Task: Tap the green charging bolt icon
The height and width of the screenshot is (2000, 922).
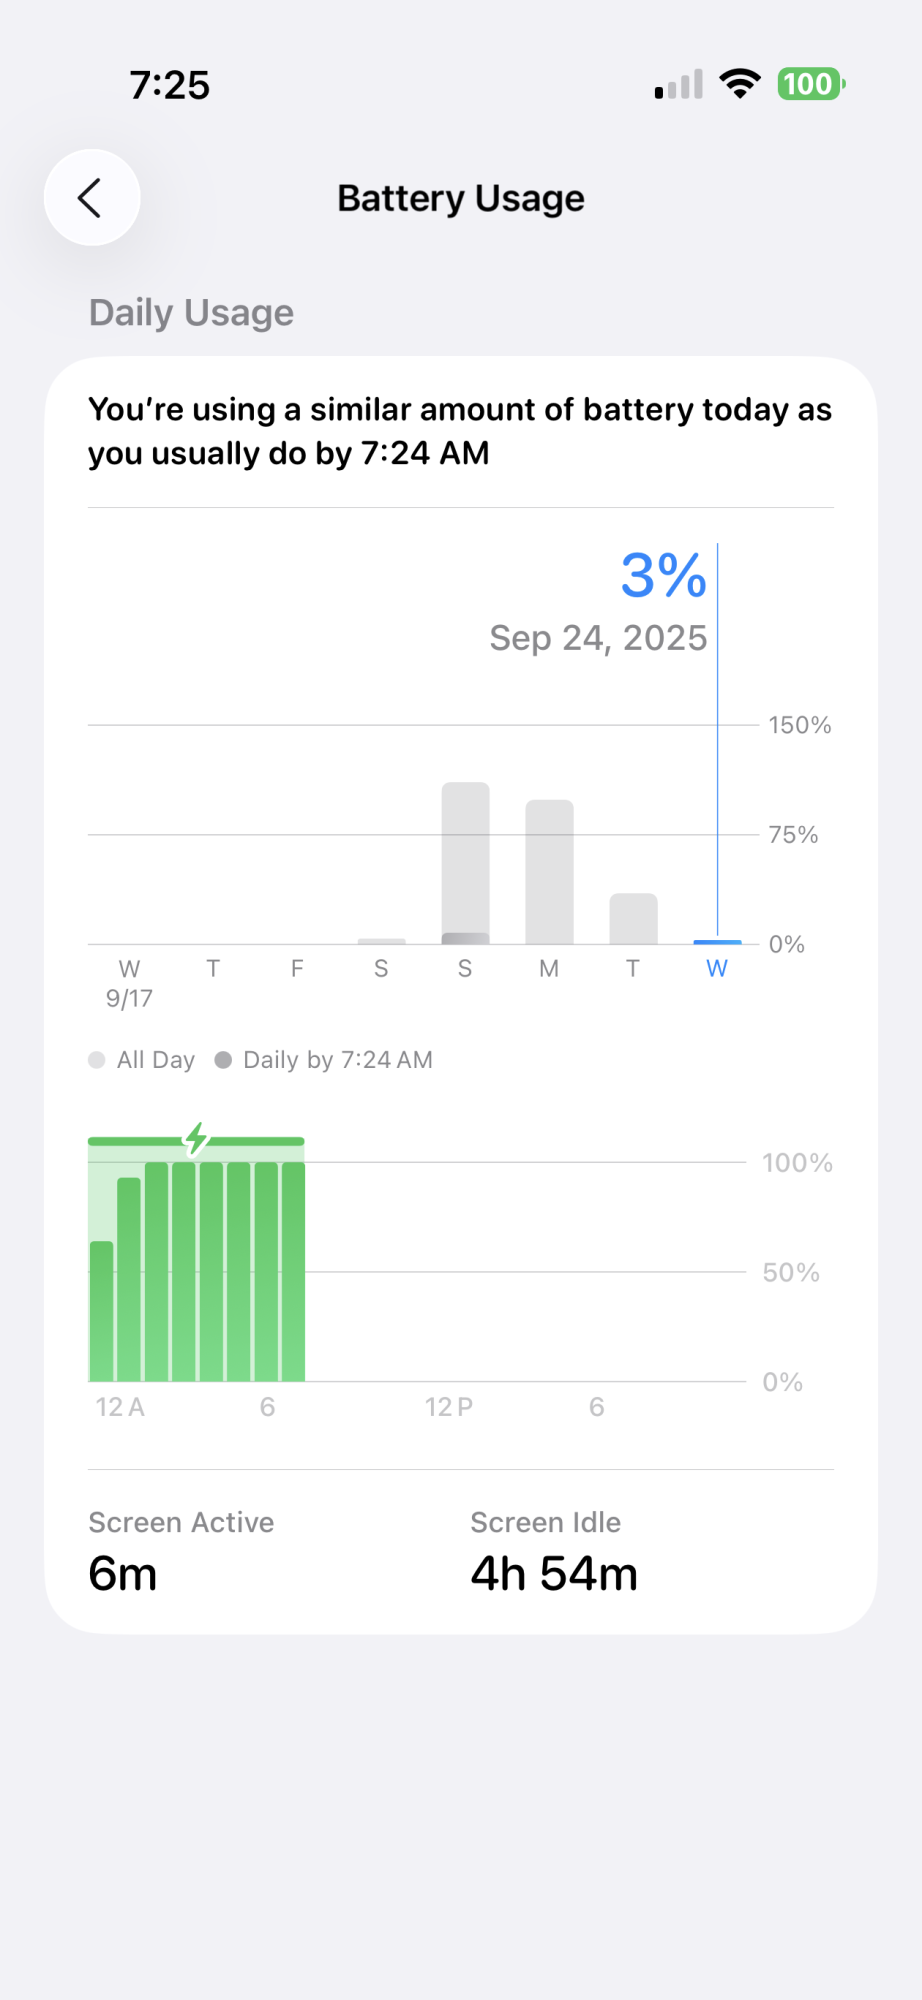Action: point(197,1138)
